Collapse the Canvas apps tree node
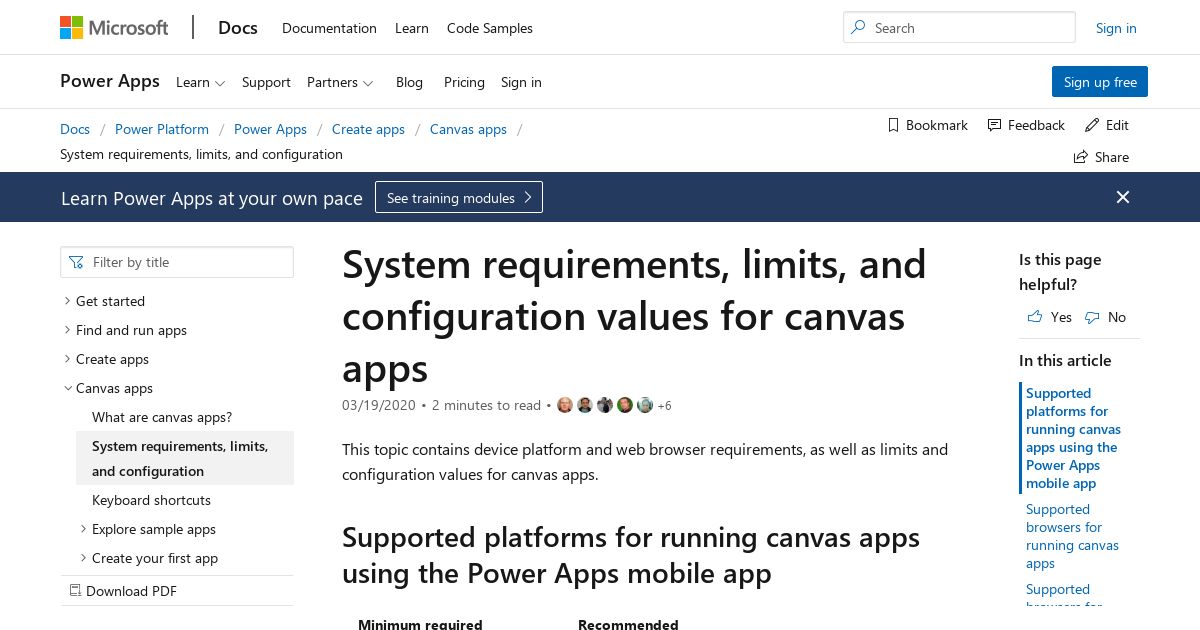The height and width of the screenshot is (630, 1200). 67,388
